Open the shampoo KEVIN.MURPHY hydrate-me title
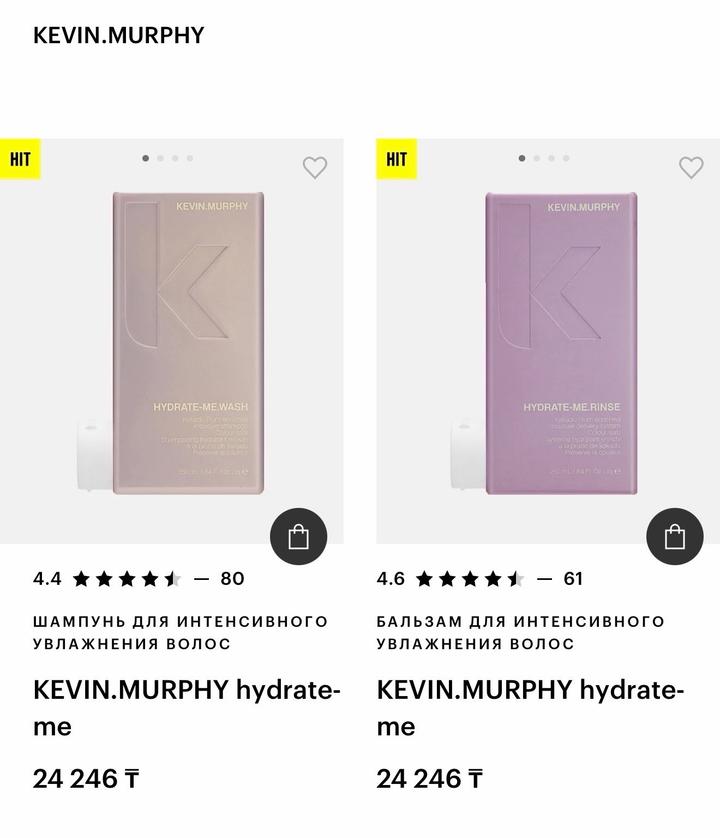The image size is (720, 838). point(187,708)
